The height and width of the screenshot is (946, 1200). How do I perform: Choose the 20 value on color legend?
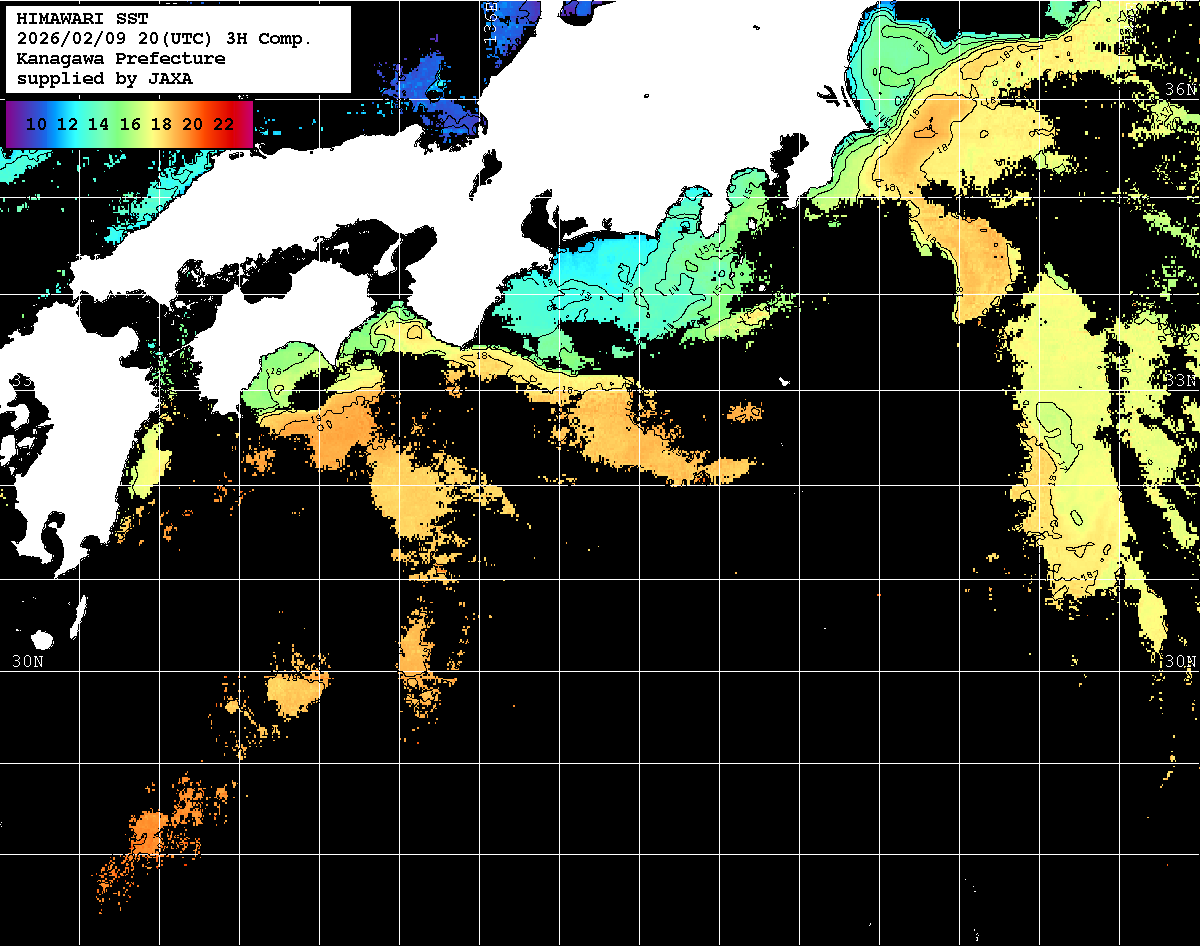192,124
